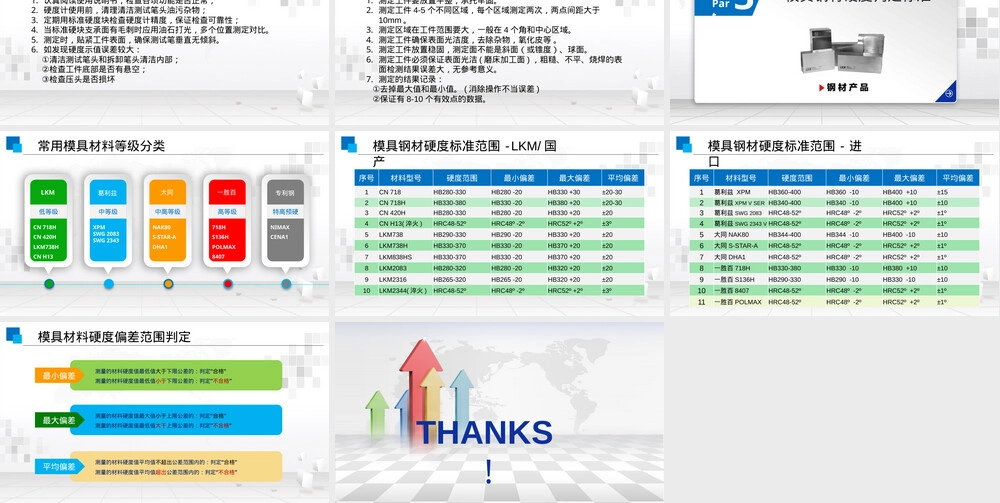Click the blue 最大偏差 criteria box
The width and height of the screenshot is (1000, 503).
pyautogui.click(x=176, y=420)
